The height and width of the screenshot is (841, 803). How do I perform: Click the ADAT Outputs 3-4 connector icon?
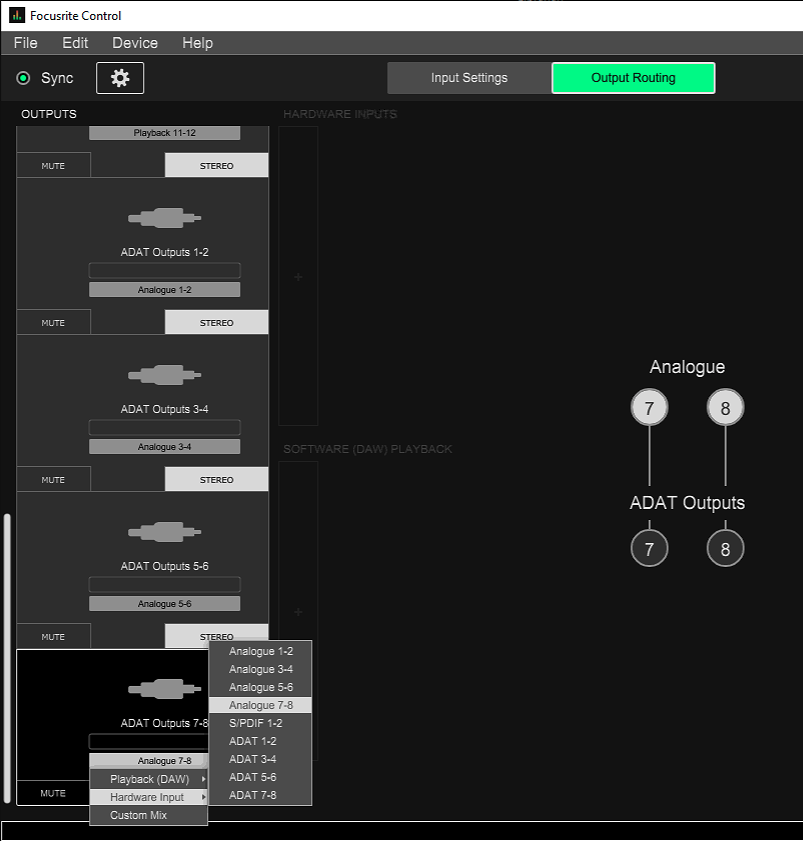[164, 375]
